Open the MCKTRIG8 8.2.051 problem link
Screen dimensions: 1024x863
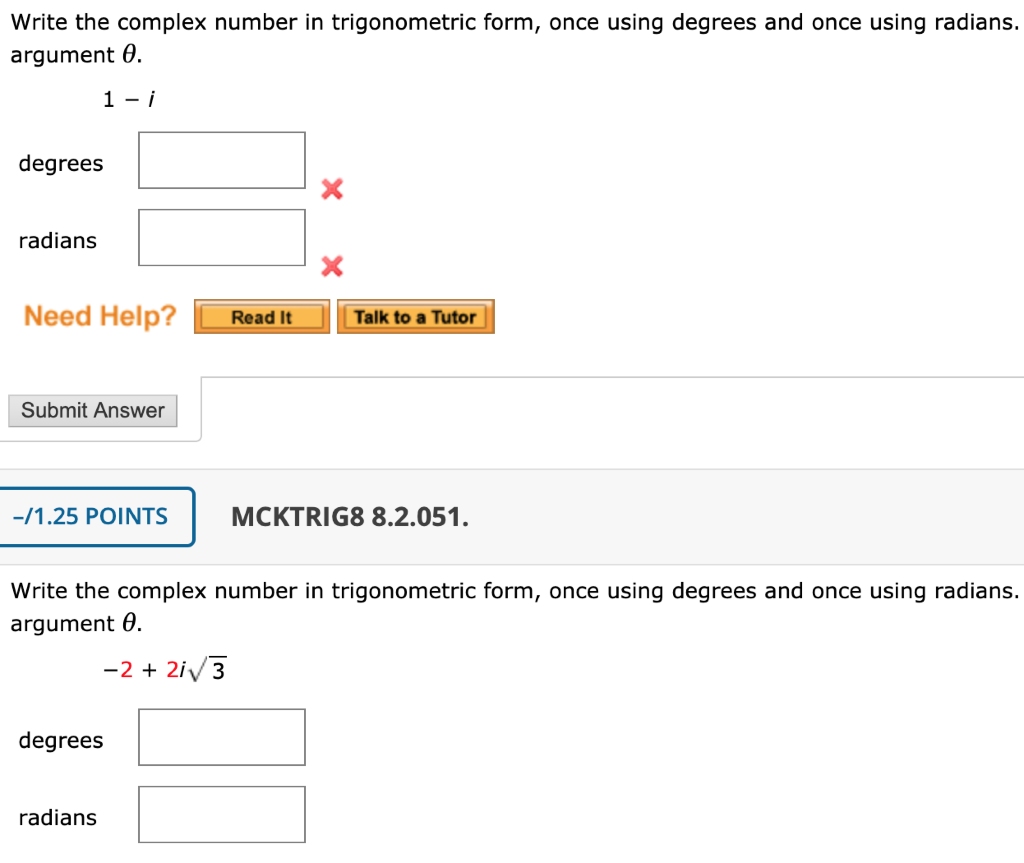point(349,517)
